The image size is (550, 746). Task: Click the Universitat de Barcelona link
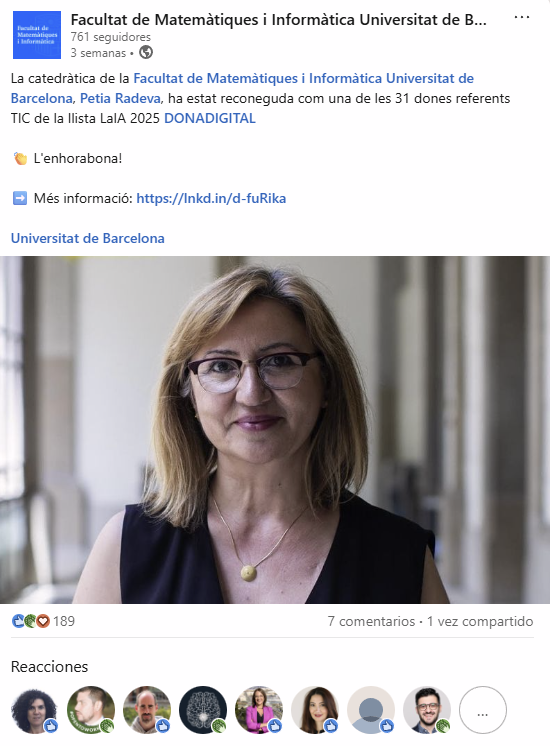tap(88, 238)
